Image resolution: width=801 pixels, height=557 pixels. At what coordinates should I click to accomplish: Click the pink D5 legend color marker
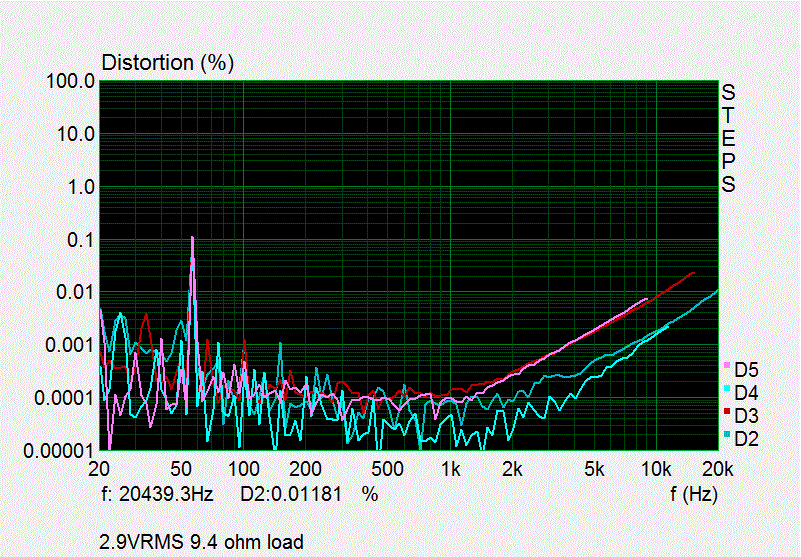[727, 365]
